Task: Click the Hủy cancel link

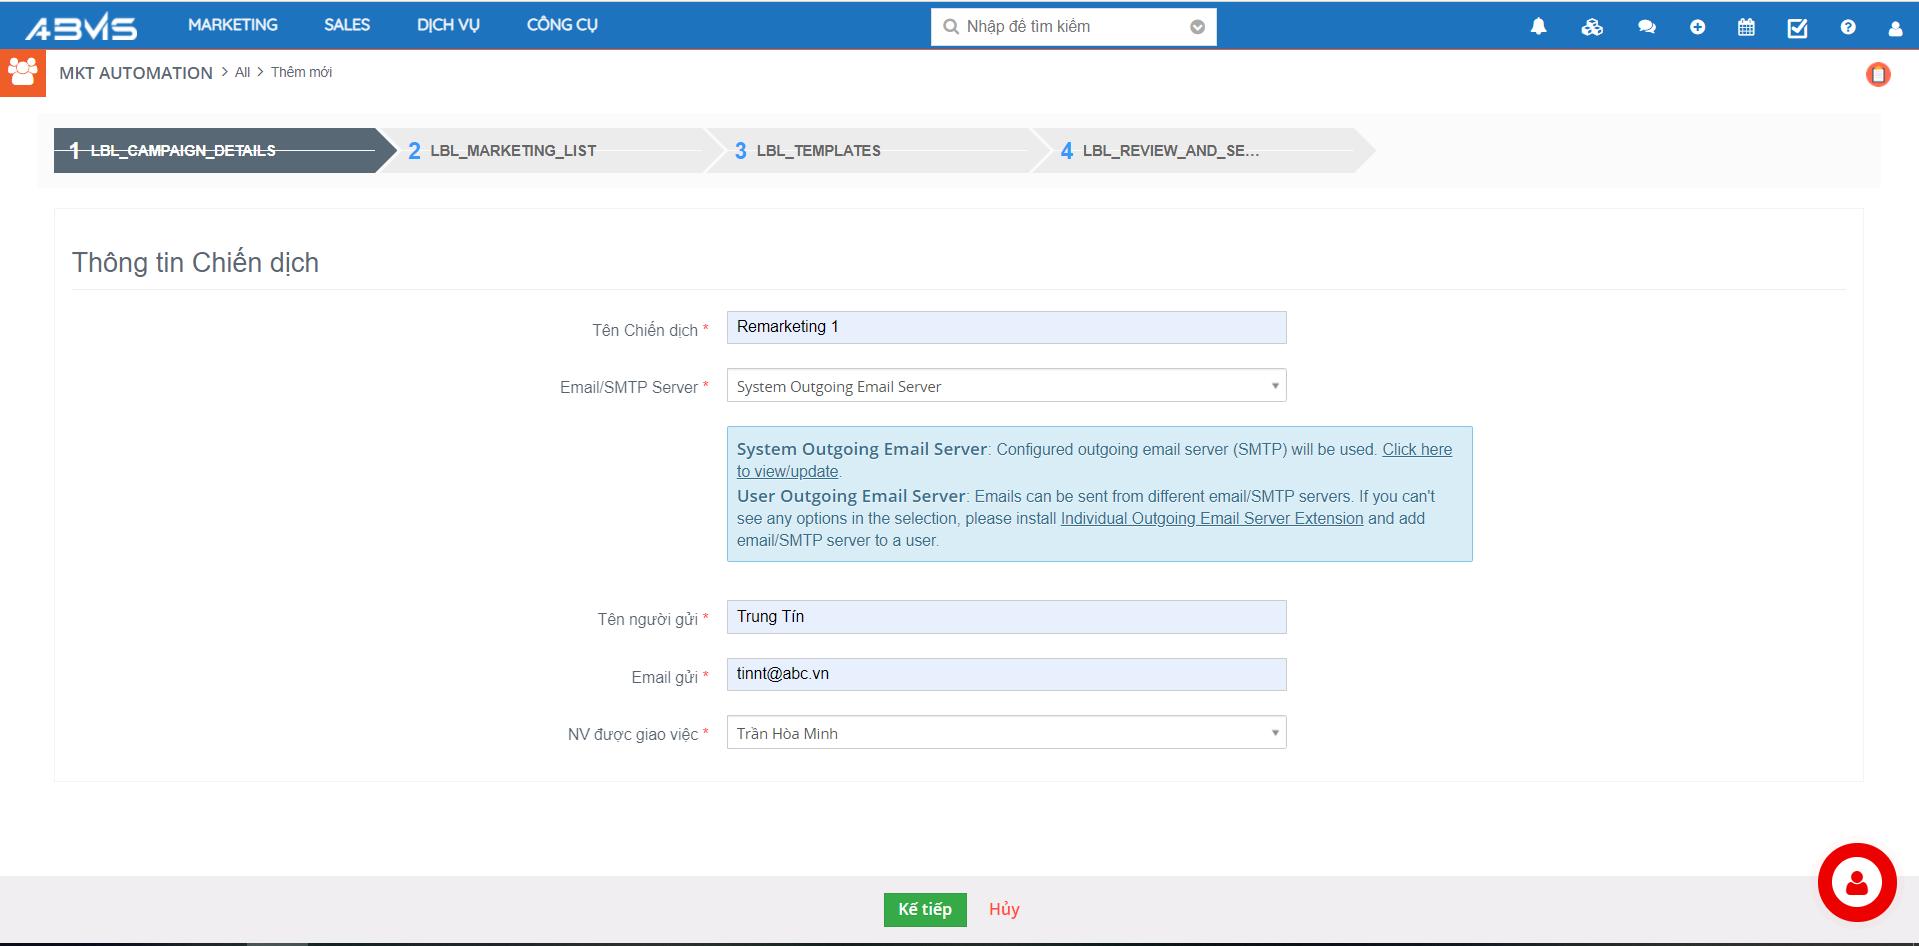Action: pyautogui.click(x=1004, y=909)
